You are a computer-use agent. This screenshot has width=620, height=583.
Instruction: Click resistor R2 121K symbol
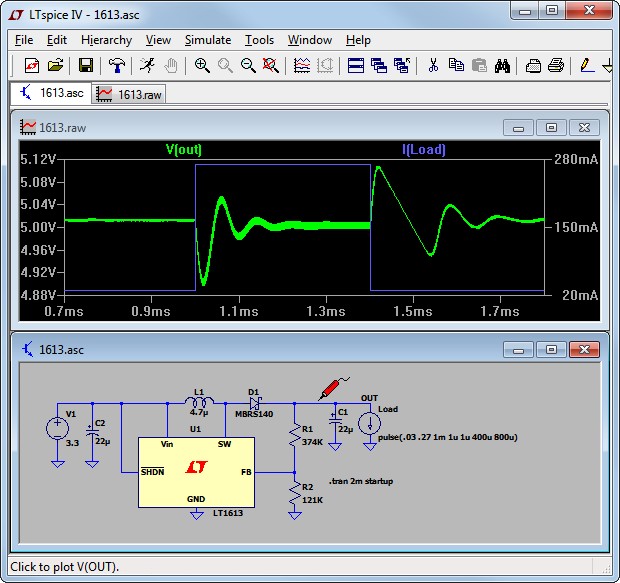(294, 493)
